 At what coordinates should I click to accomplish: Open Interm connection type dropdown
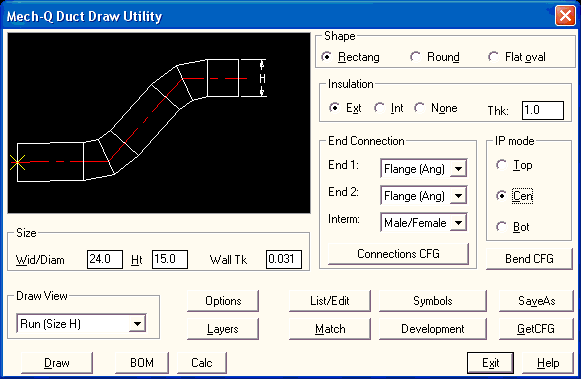[458, 223]
